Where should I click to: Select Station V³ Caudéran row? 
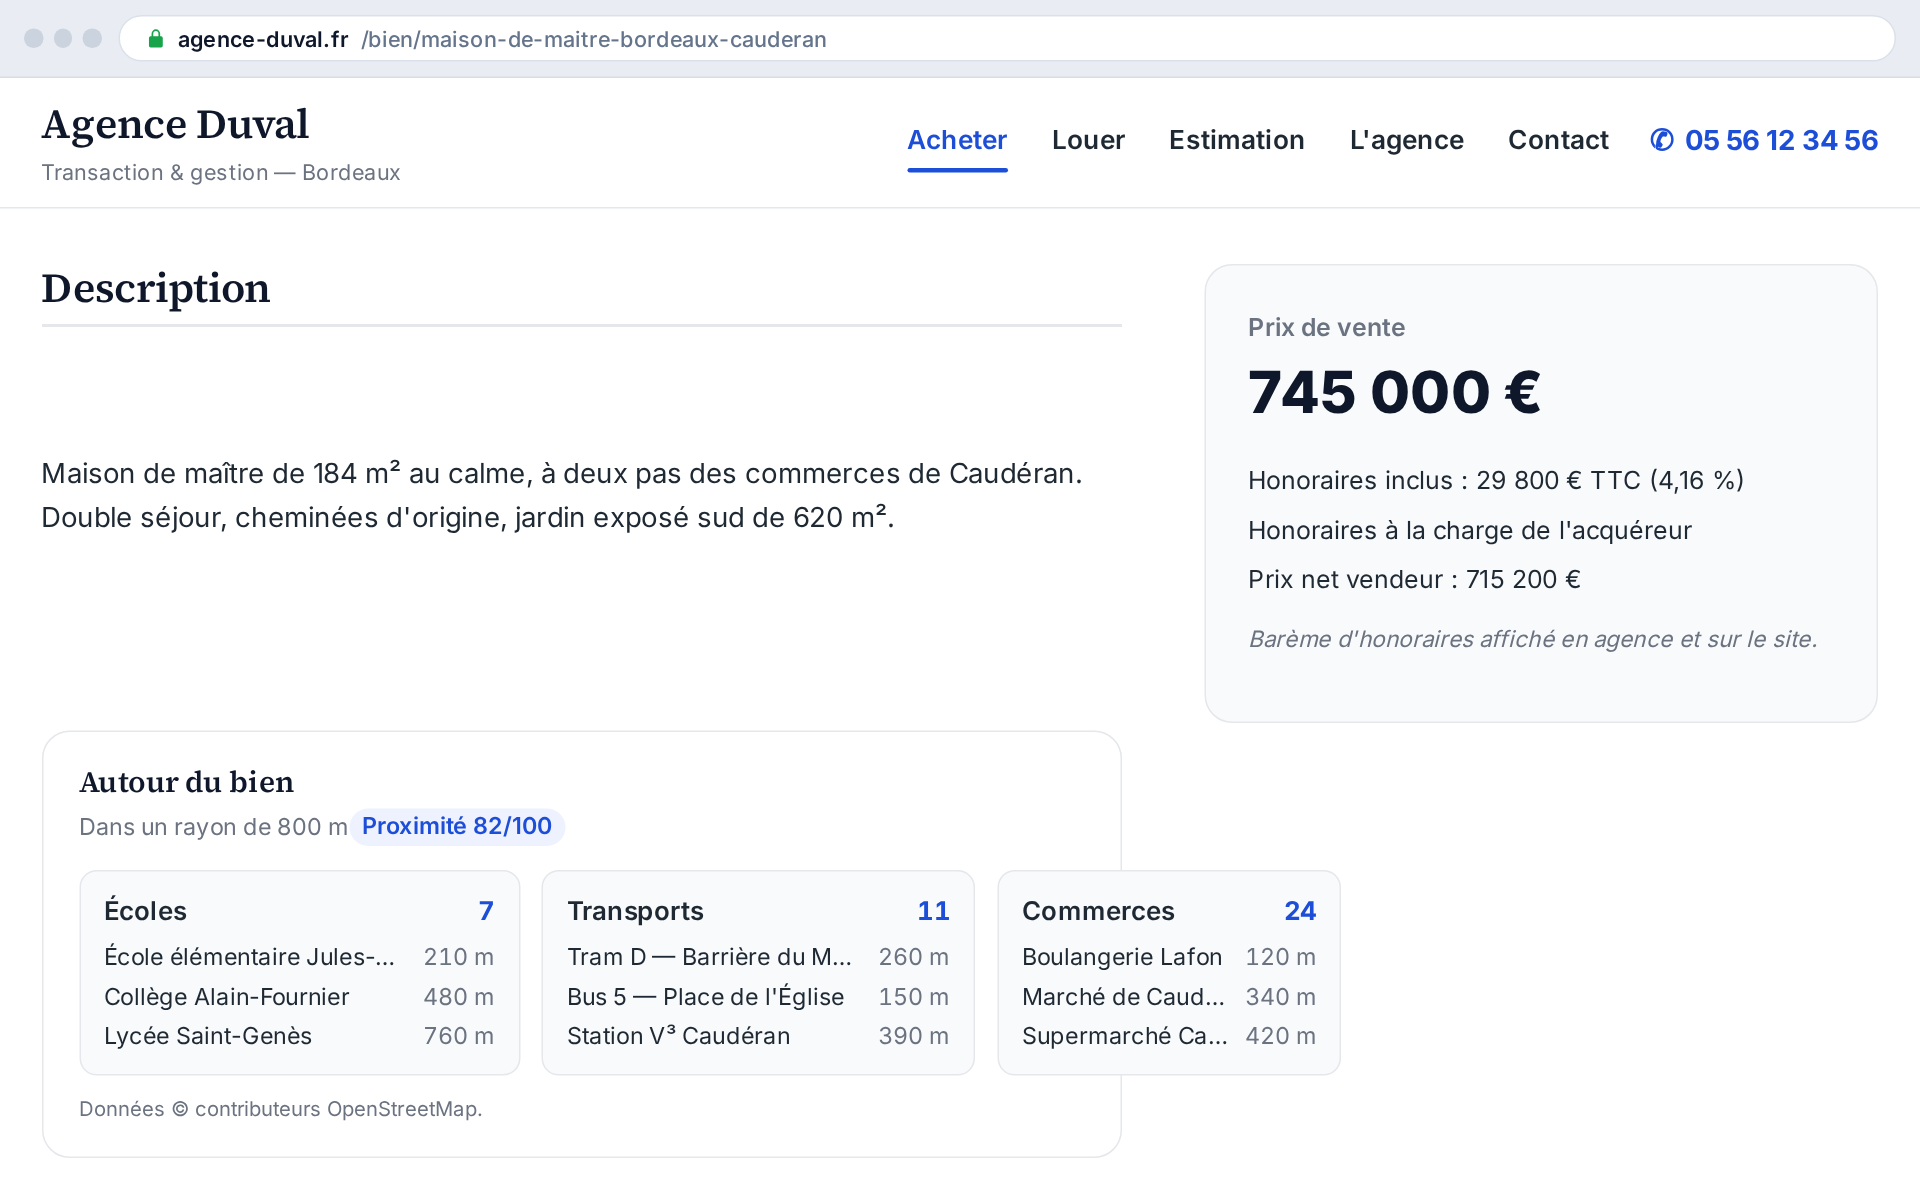[x=758, y=1036]
